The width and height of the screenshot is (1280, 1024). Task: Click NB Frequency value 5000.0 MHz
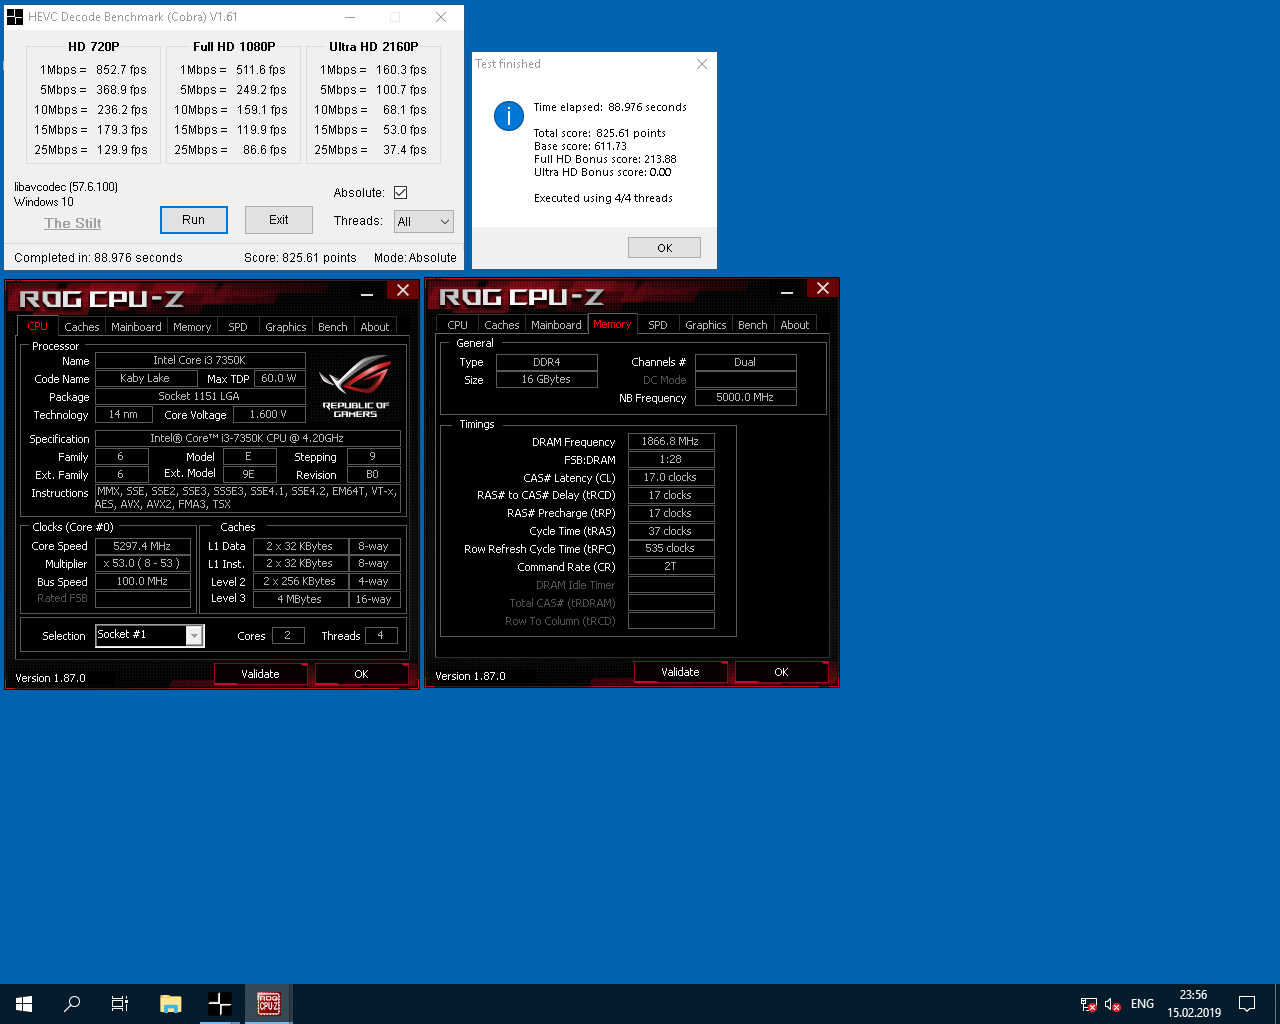tap(745, 397)
